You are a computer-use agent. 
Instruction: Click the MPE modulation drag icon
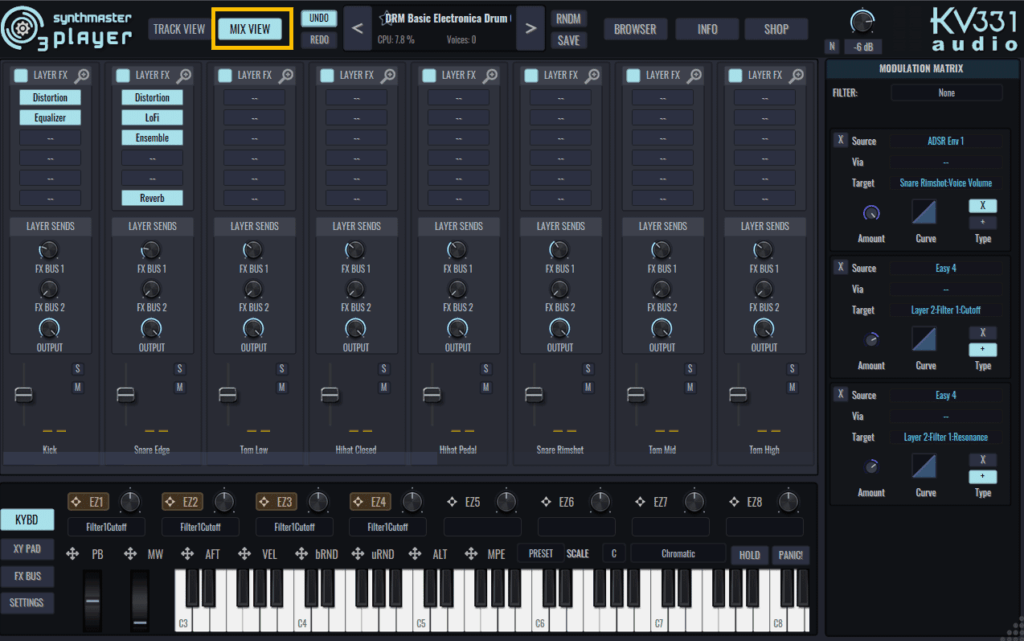[x=471, y=554]
